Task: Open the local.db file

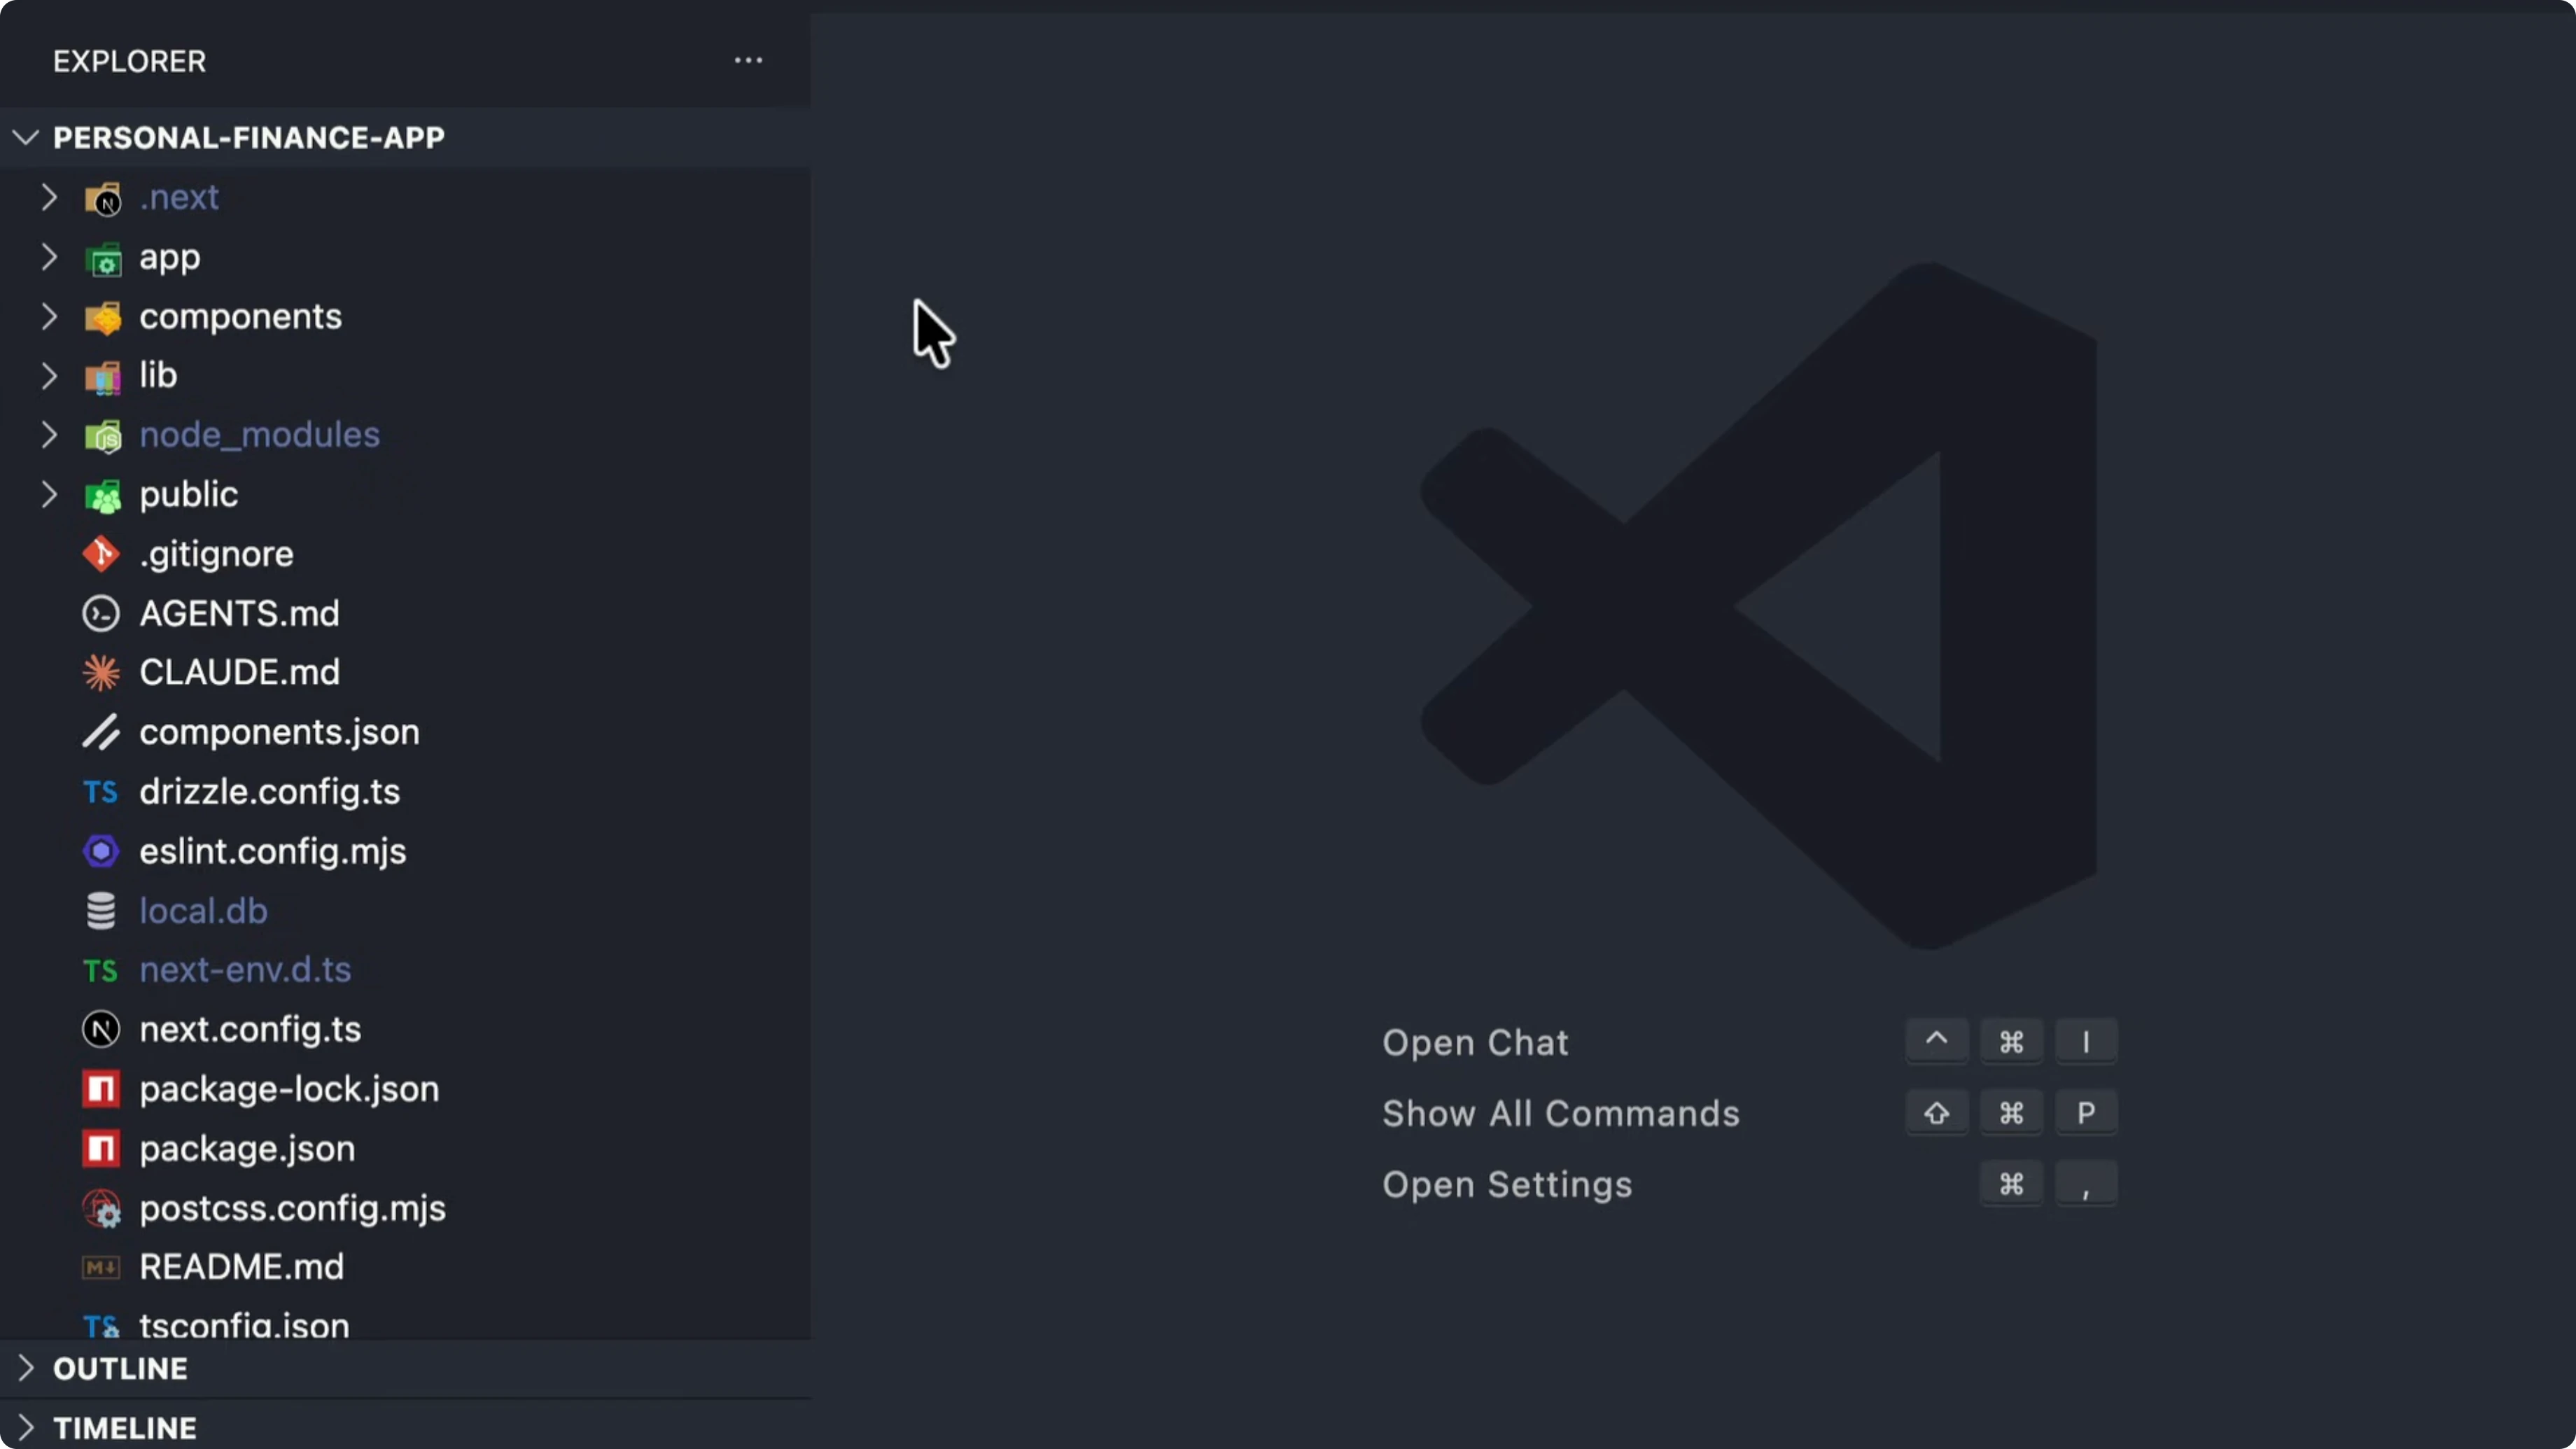Action: tap(204, 911)
